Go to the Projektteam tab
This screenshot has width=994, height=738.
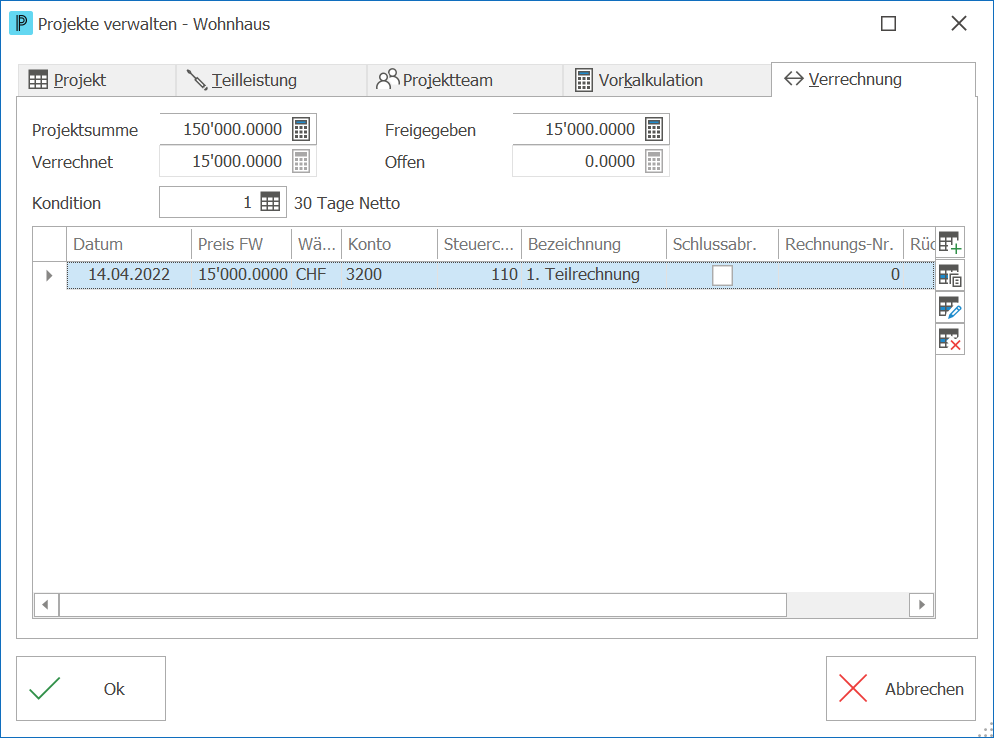[x=465, y=81]
